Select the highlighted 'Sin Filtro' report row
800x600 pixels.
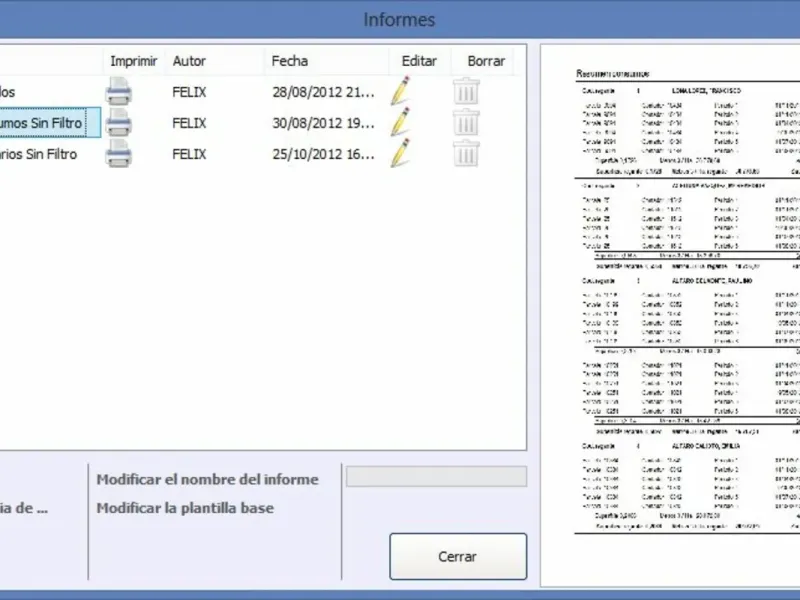tap(50, 122)
